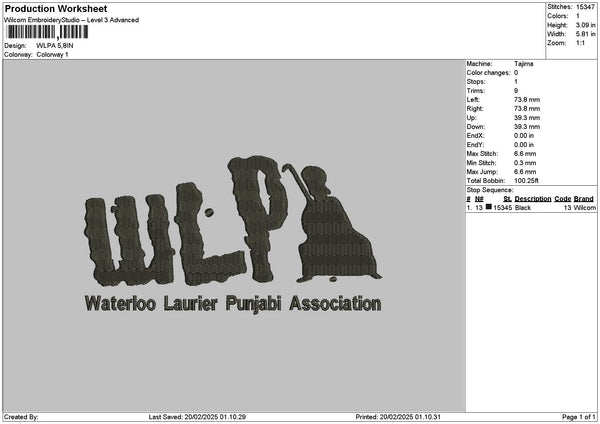Click the Machine value 'Tajima'
Viewport: 600px width, 424px height.
coord(523,64)
